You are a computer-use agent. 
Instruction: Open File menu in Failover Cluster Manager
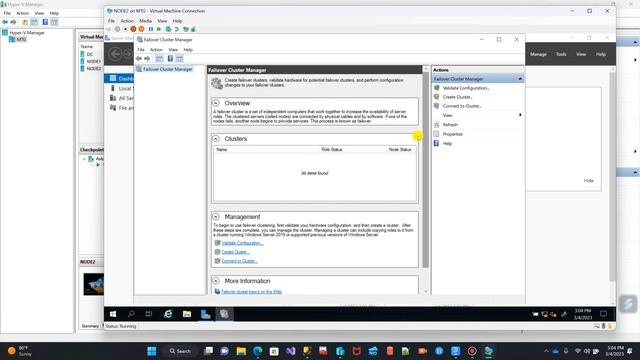[x=141, y=50]
